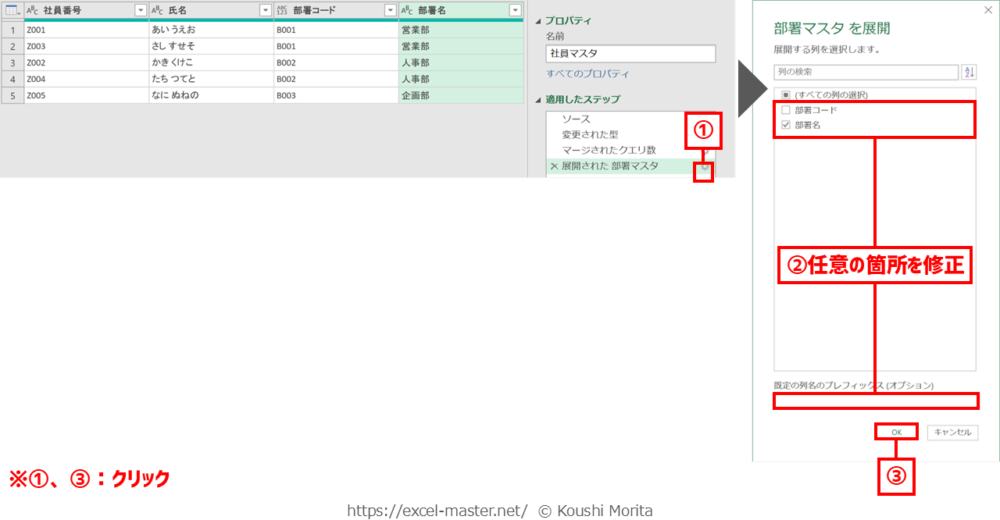Expand the 部署コード column filter dropdown
1000x520 pixels.
point(390,10)
